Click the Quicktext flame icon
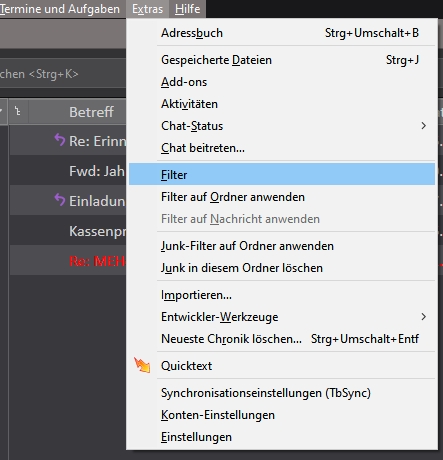The height and width of the screenshot is (460, 443). point(142,365)
